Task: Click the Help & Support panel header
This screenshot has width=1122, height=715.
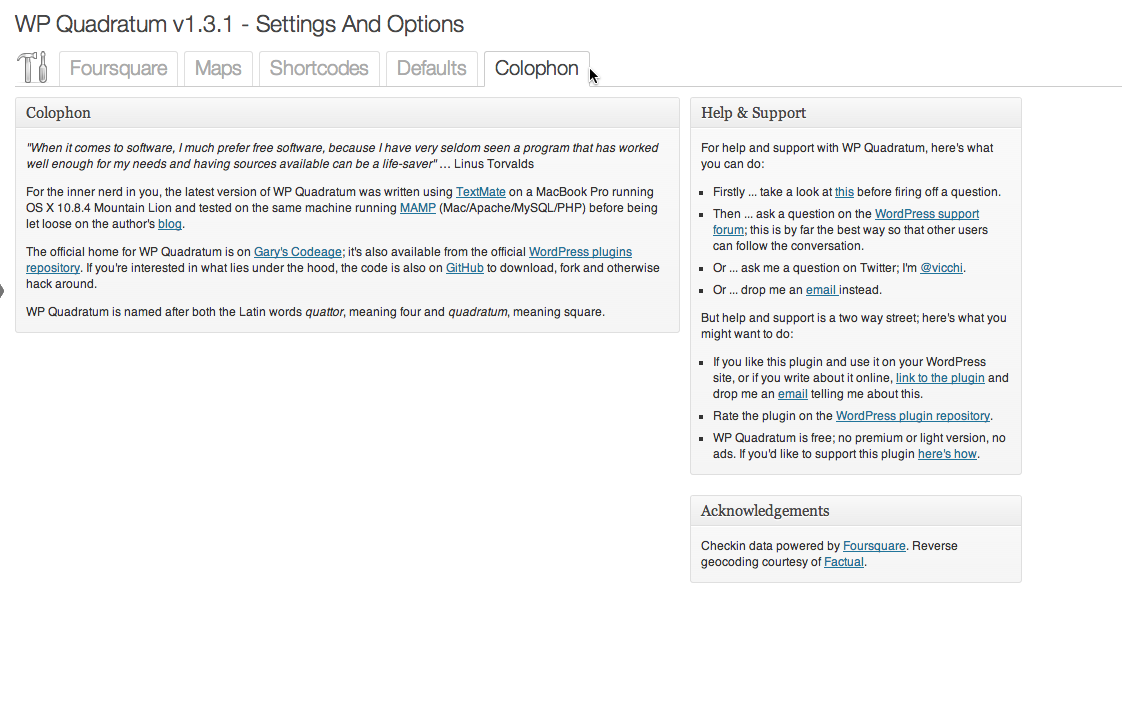Action: pyautogui.click(x=856, y=113)
